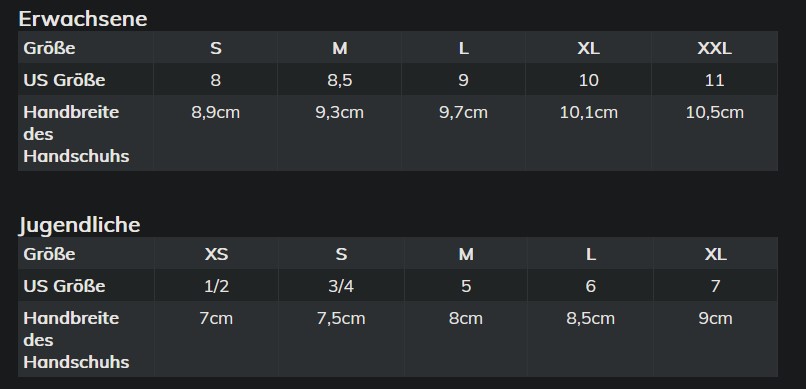Select the adult size S header cell

point(215,48)
